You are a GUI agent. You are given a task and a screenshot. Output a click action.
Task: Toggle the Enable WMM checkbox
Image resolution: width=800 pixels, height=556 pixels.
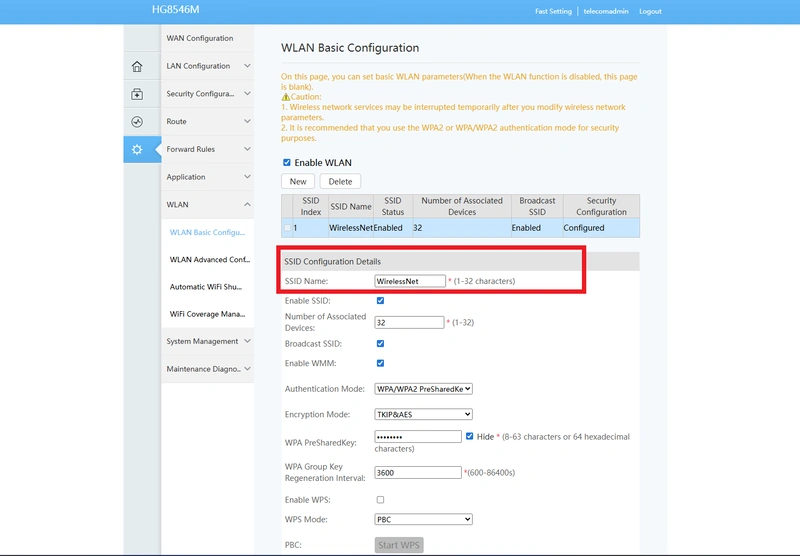[380, 364]
